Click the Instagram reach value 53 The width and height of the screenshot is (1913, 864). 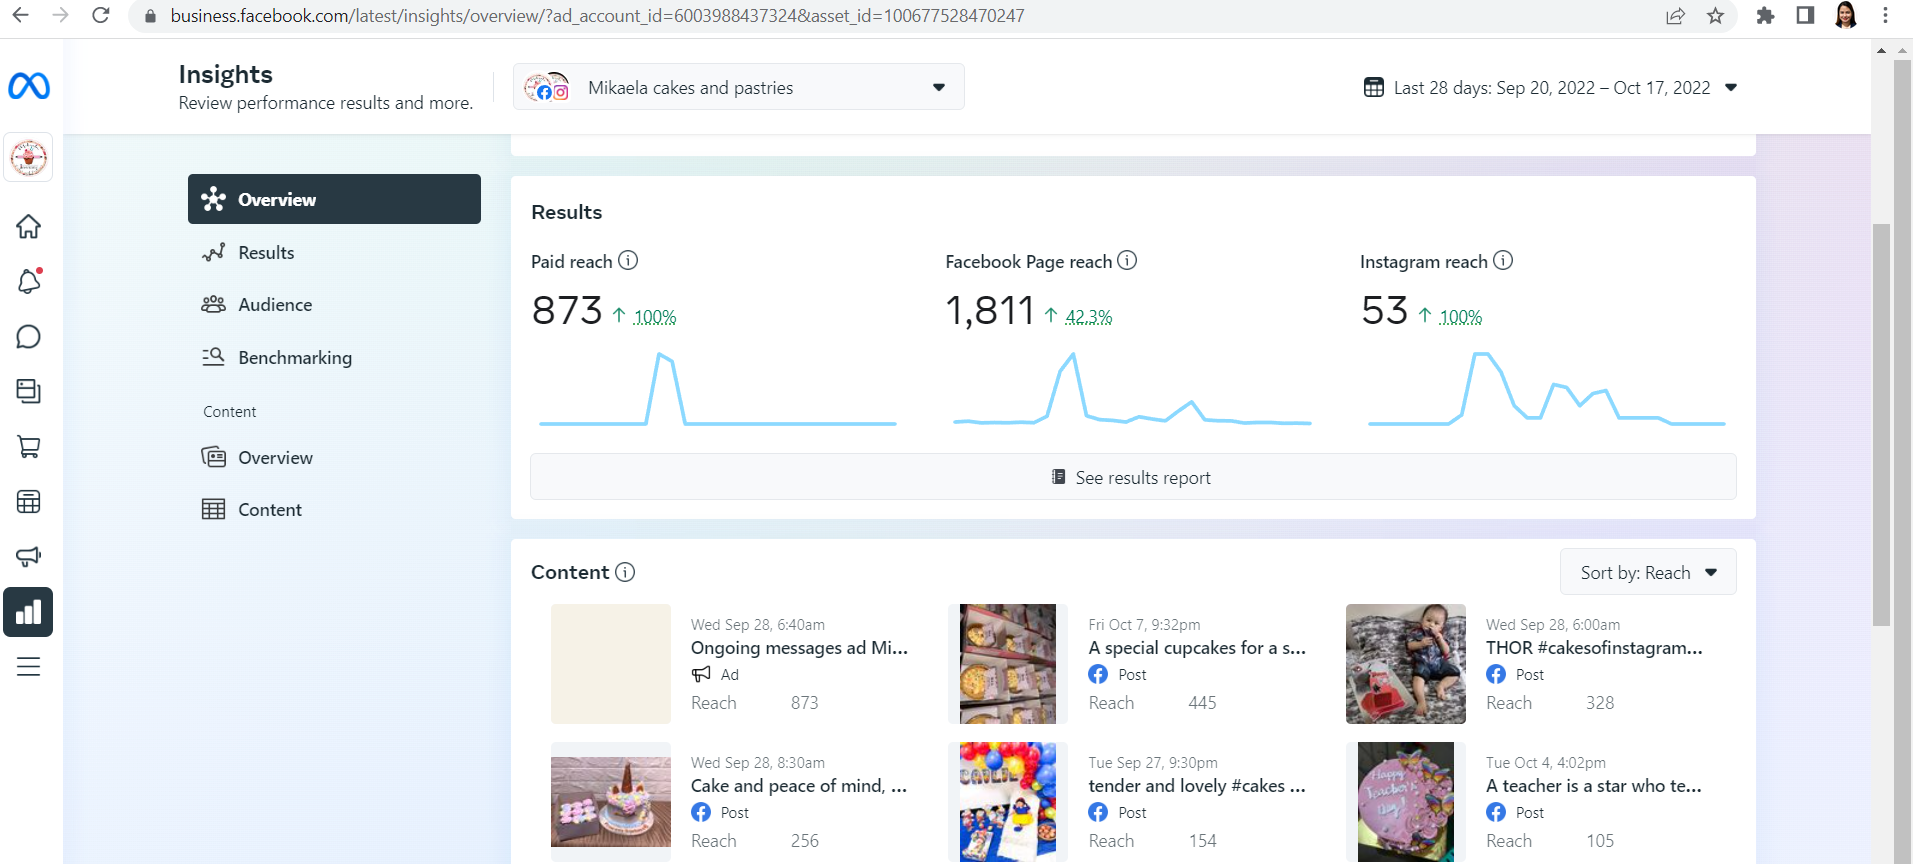tap(1385, 311)
